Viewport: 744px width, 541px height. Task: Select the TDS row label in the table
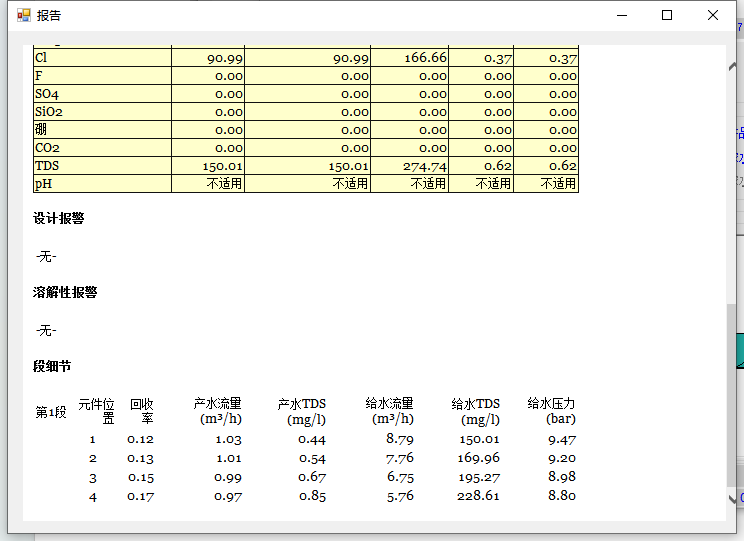tap(47, 166)
